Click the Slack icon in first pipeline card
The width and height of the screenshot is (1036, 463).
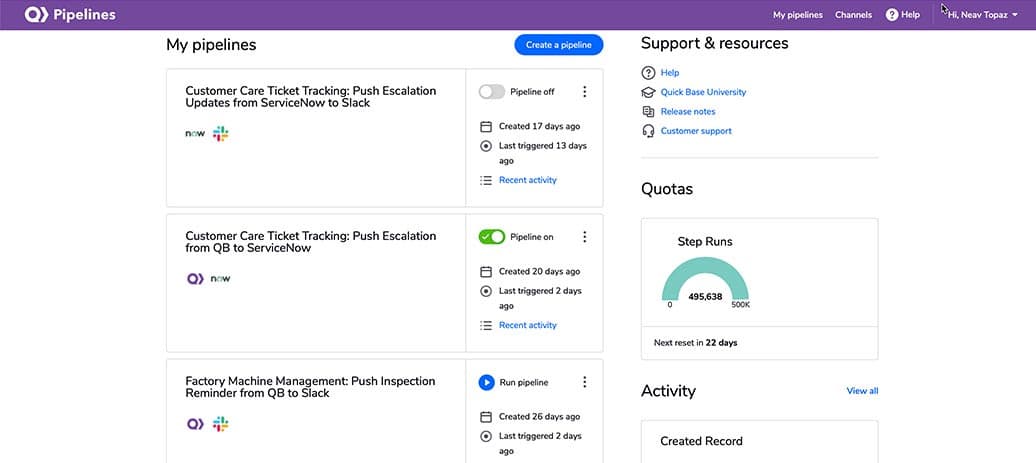coord(221,133)
